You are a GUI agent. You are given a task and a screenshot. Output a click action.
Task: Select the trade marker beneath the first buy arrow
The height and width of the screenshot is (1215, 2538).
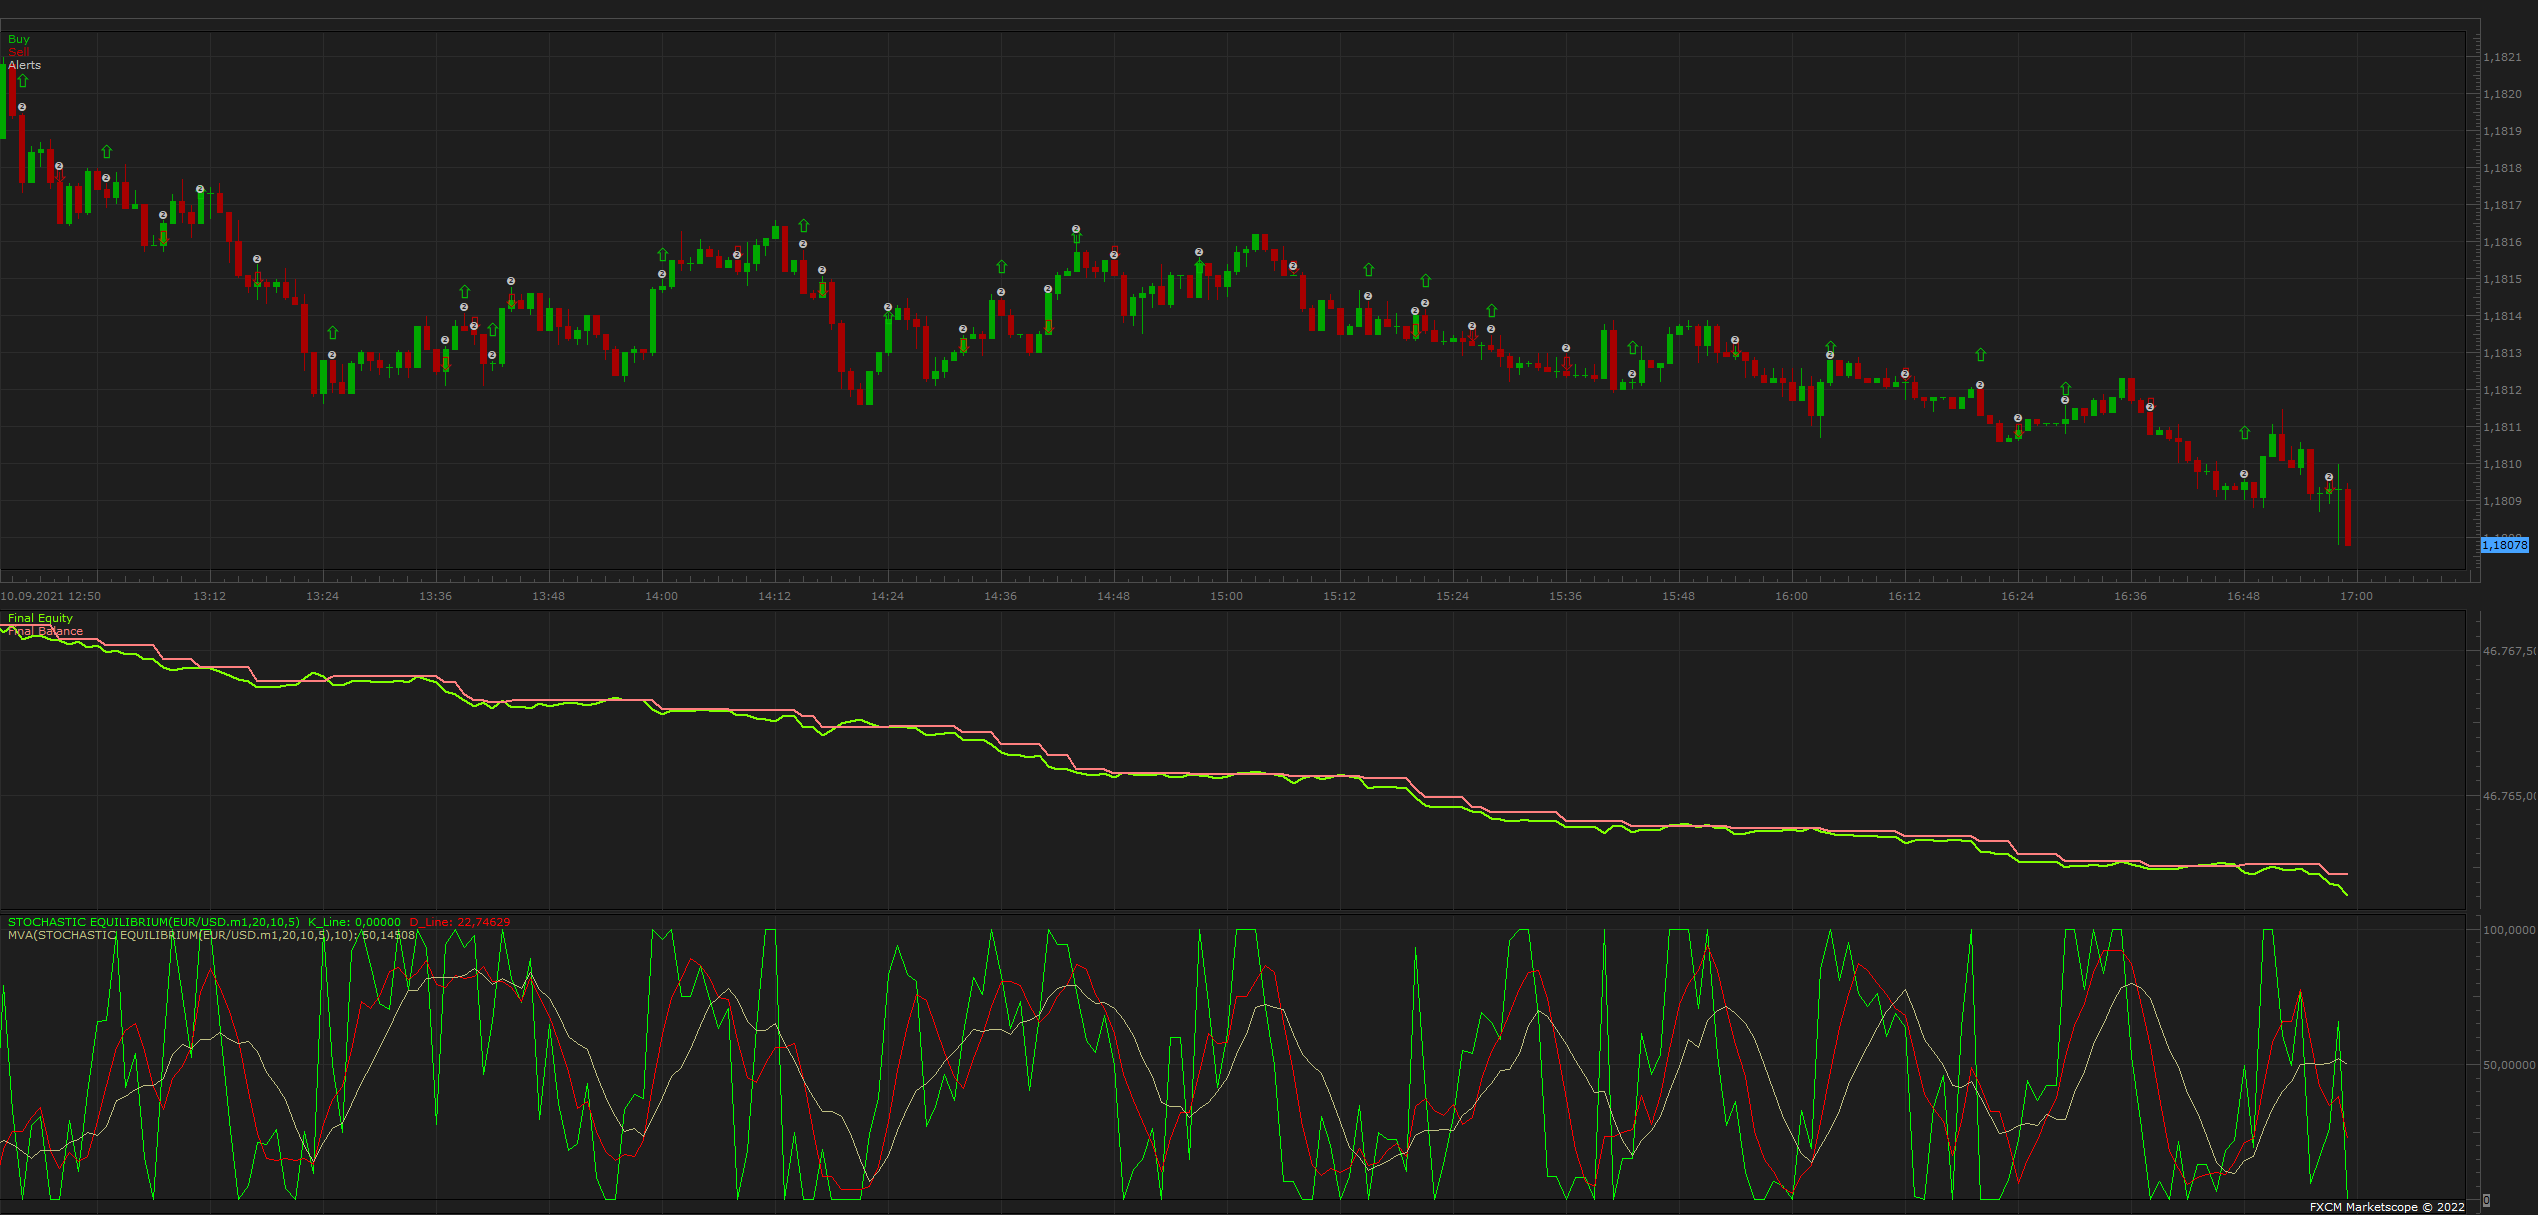click(22, 107)
